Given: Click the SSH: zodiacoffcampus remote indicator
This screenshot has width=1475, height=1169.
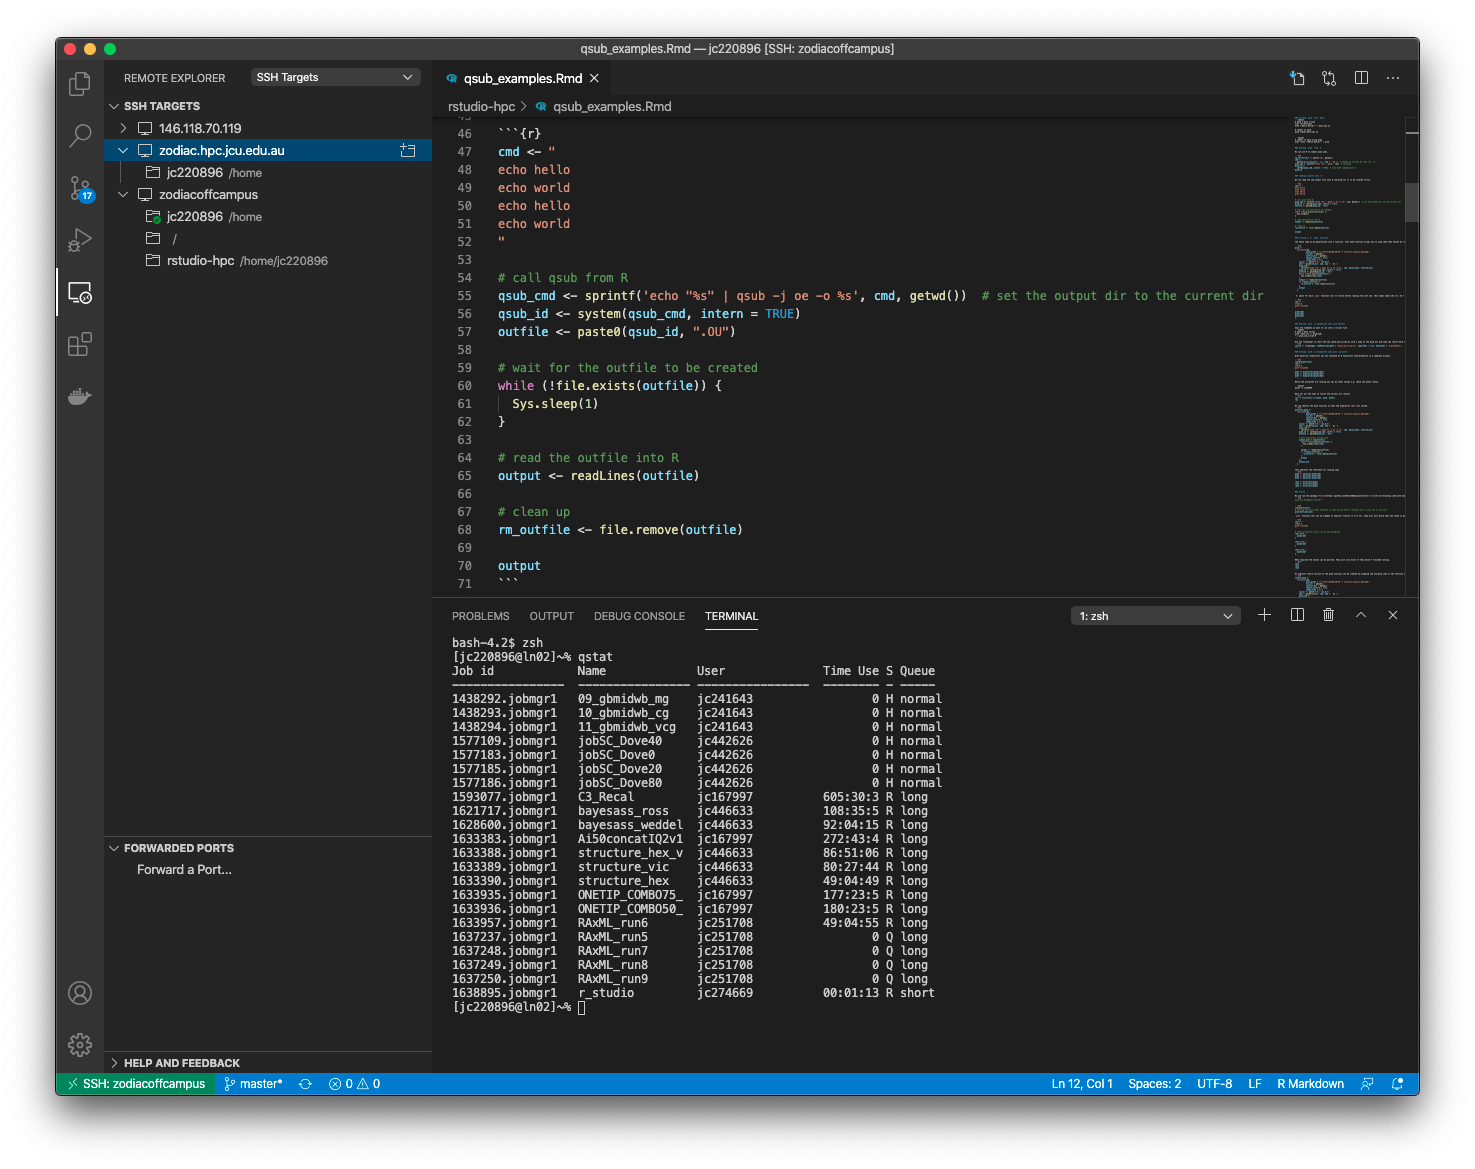Looking at the screenshot, I should point(136,1084).
